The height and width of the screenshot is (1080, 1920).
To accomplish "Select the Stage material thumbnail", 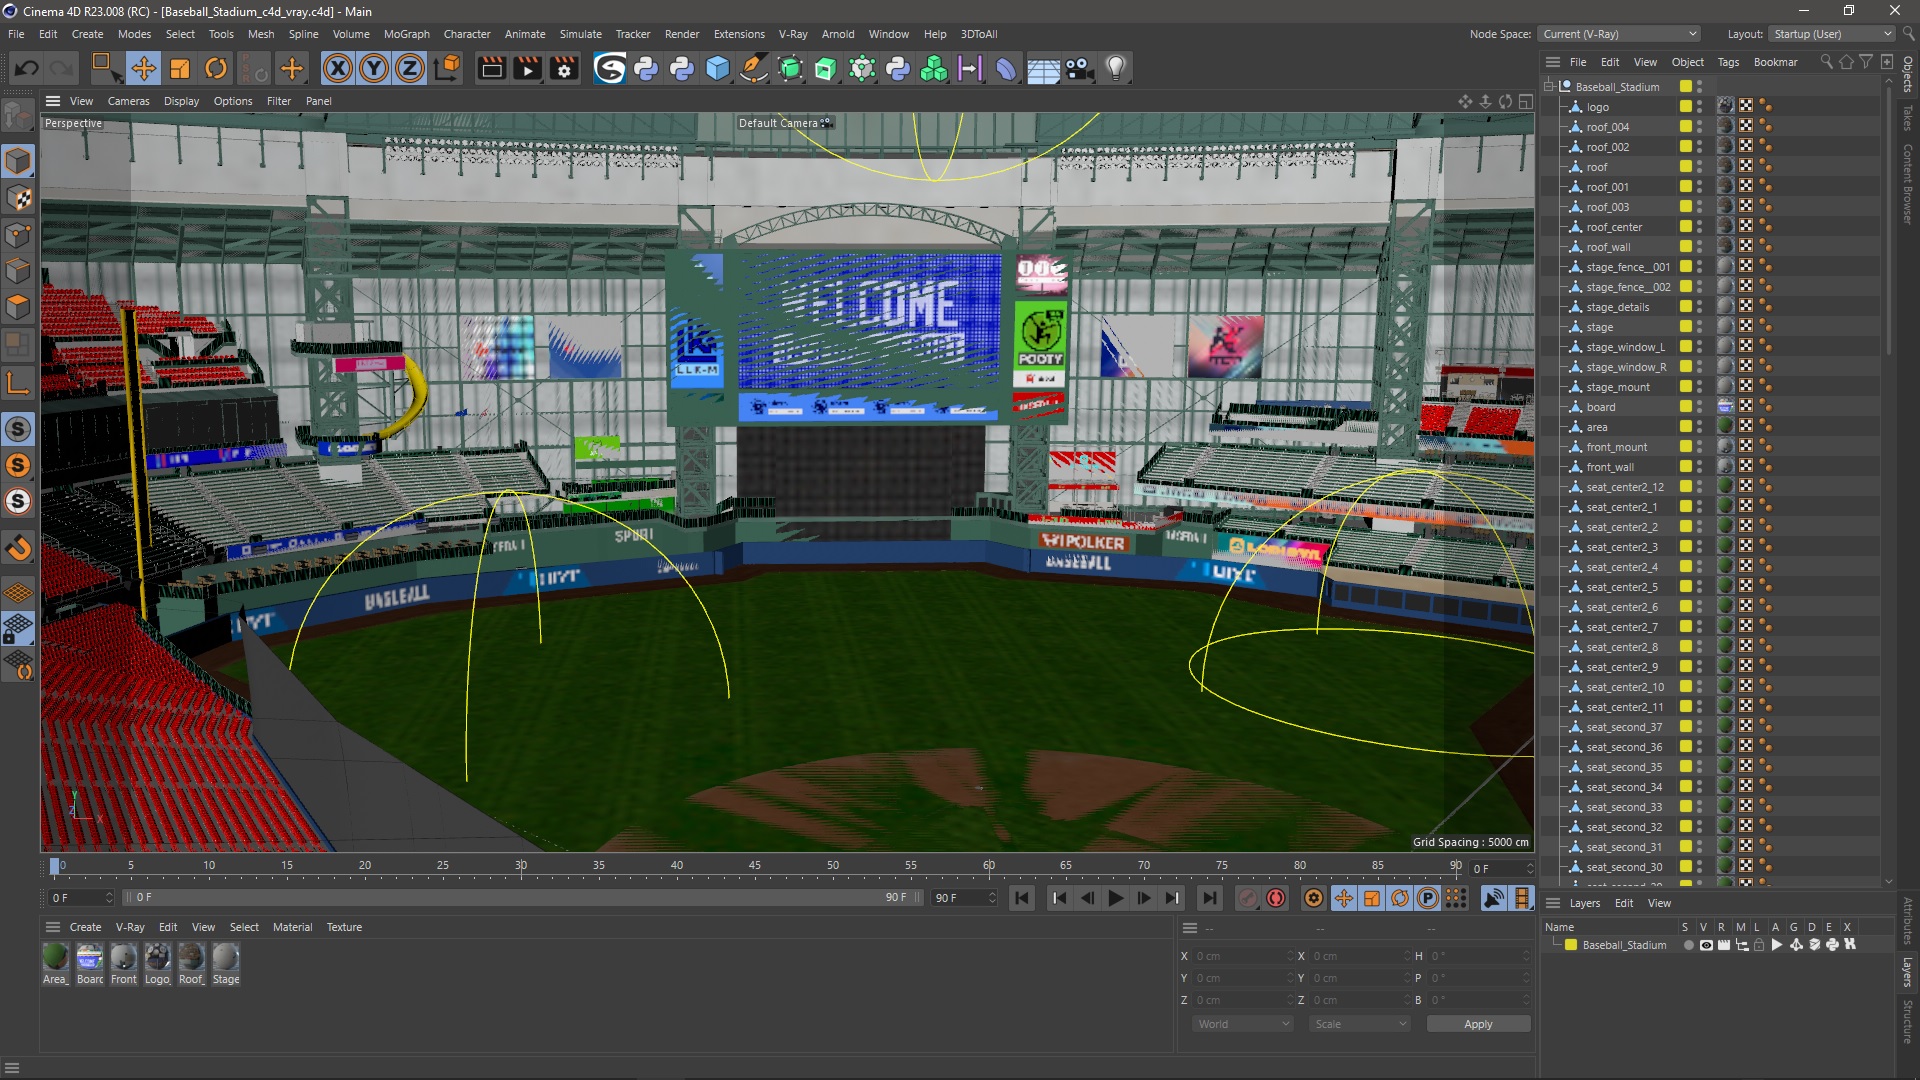I will pyautogui.click(x=226, y=958).
